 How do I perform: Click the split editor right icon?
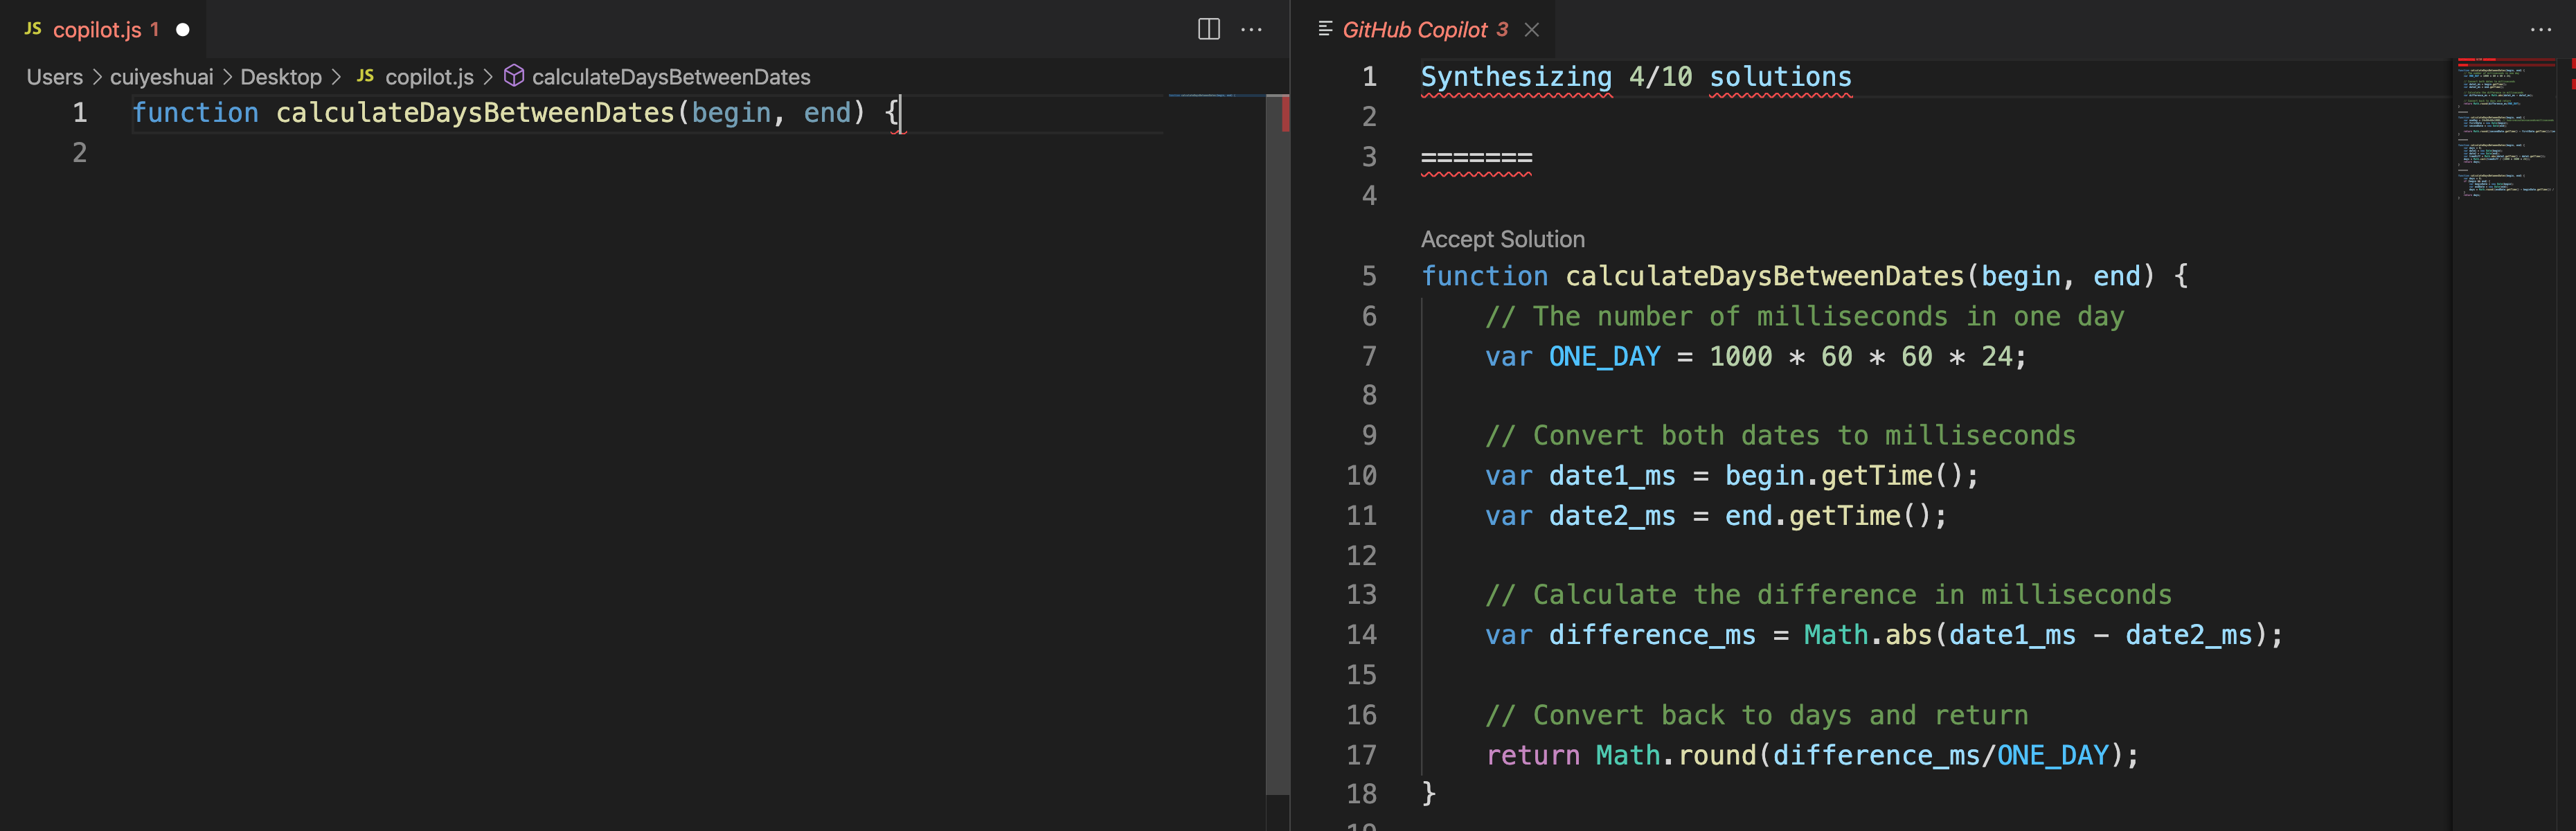(1208, 29)
